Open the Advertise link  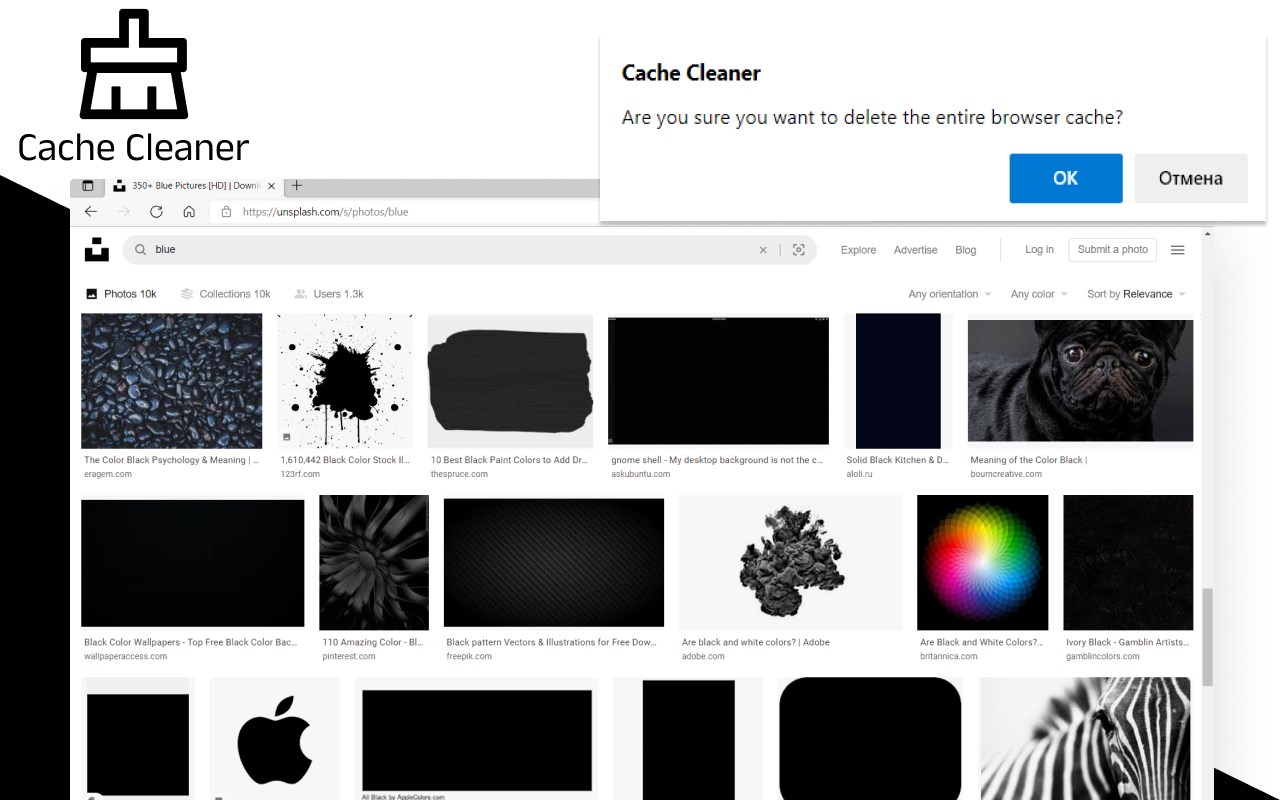point(916,250)
